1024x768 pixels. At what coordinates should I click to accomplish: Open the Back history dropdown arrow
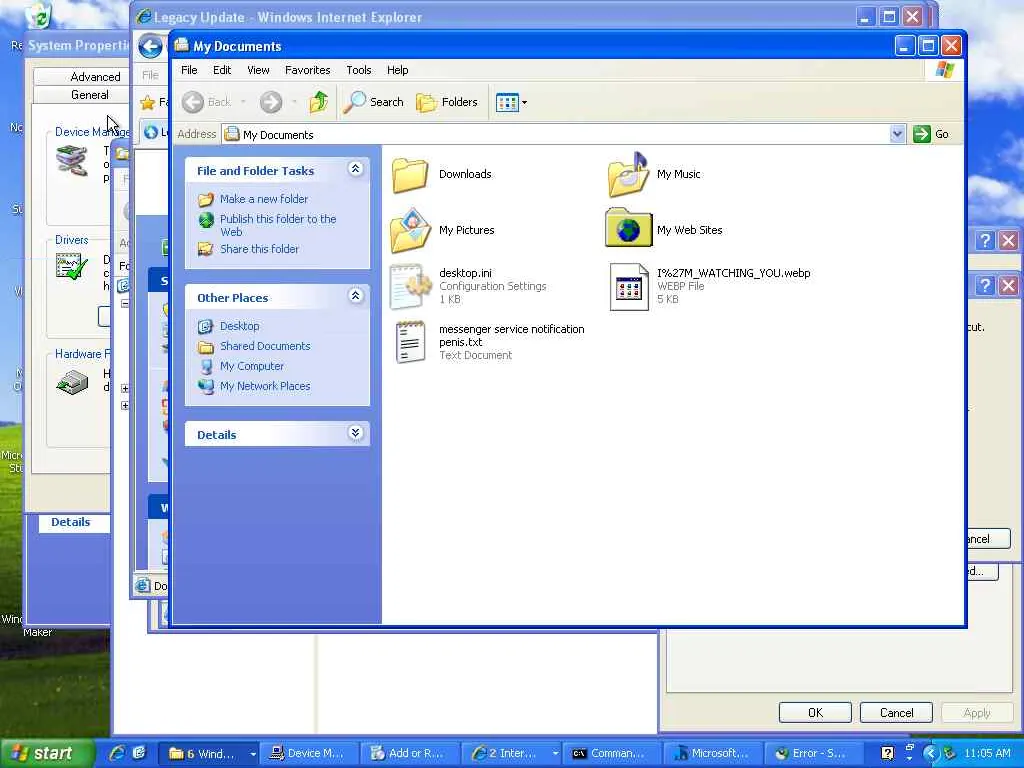click(243, 102)
